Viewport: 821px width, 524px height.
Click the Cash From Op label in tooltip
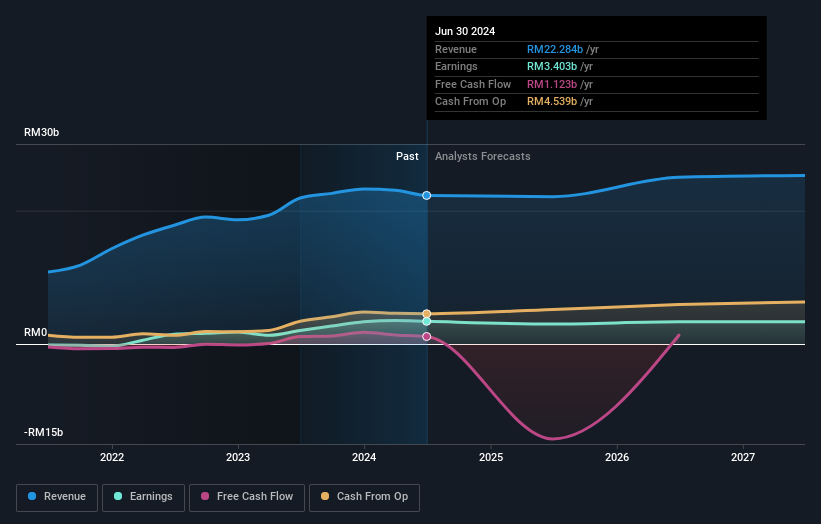point(470,102)
